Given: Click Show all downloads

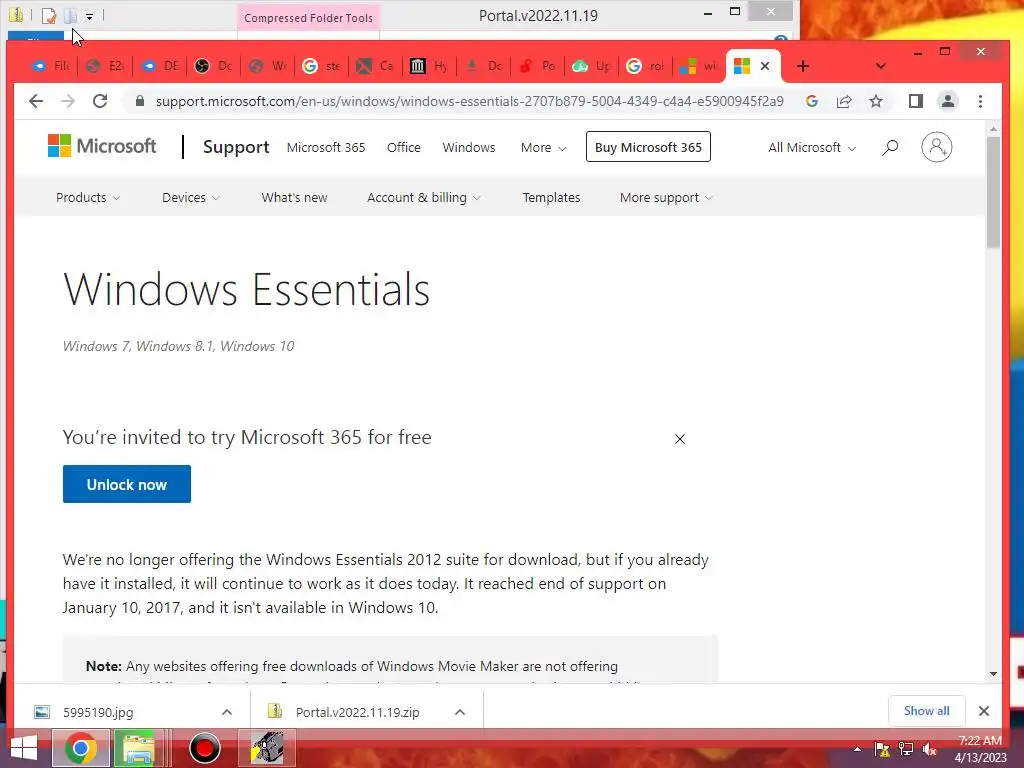Looking at the screenshot, I should pyautogui.click(x=926, y=711).
